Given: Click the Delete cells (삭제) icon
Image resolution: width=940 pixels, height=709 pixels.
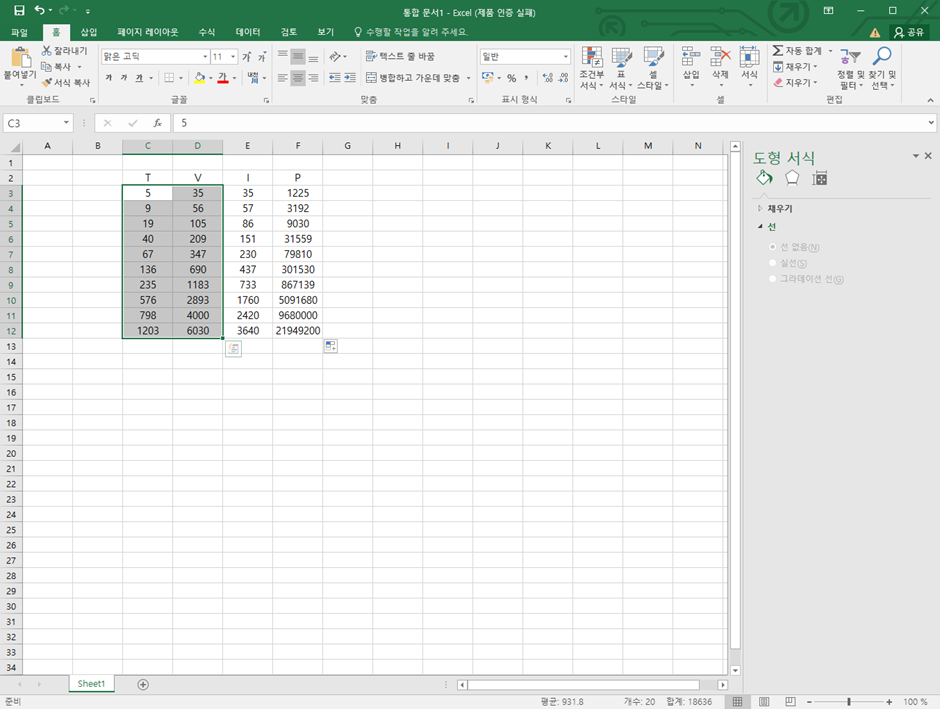Looking at the screenshot, I should click(x=720, y=57).
